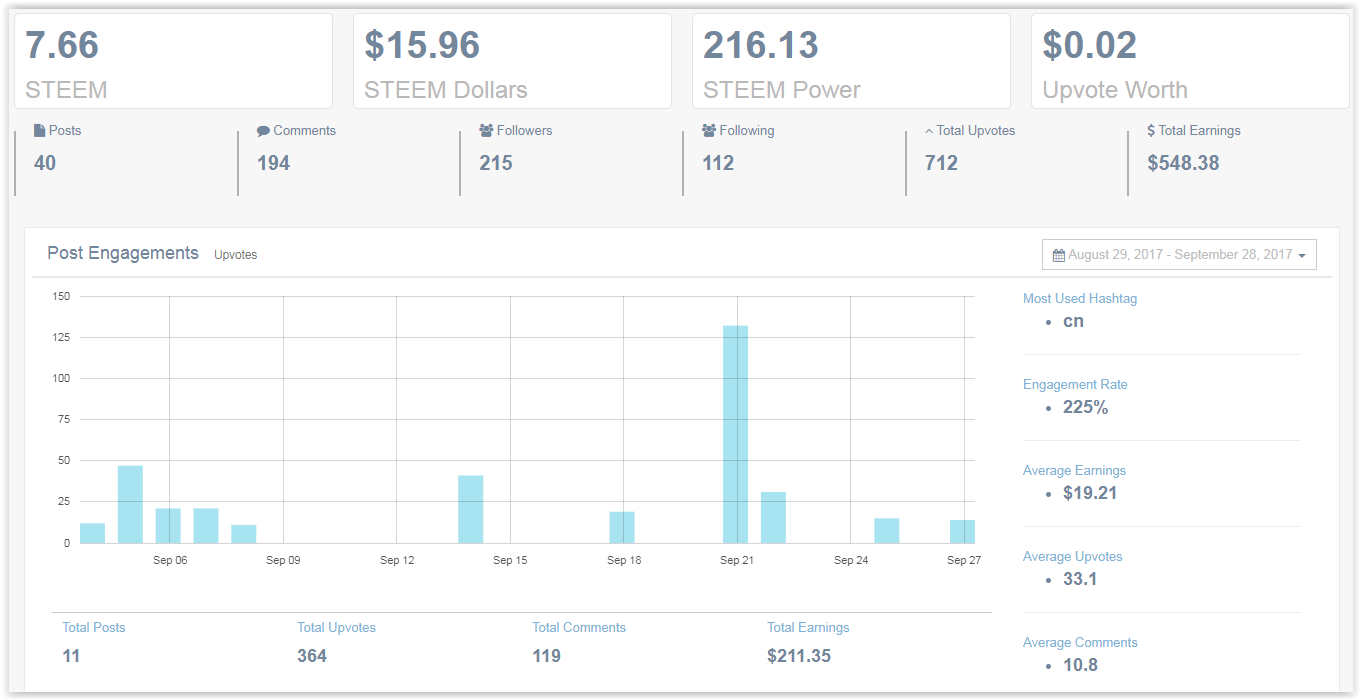Click the Total Posts label under the chart
This screenshot has height=700, width=1361.
coord(94,627)
